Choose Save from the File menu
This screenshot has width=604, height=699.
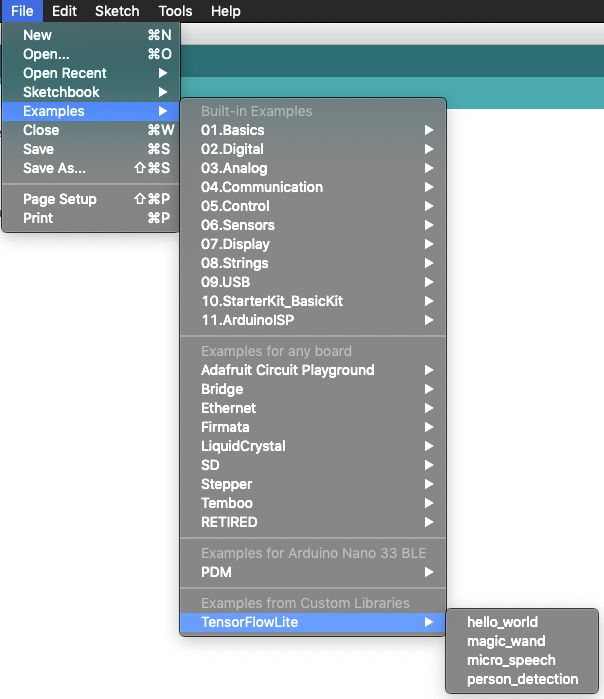(x=90, y=149)
